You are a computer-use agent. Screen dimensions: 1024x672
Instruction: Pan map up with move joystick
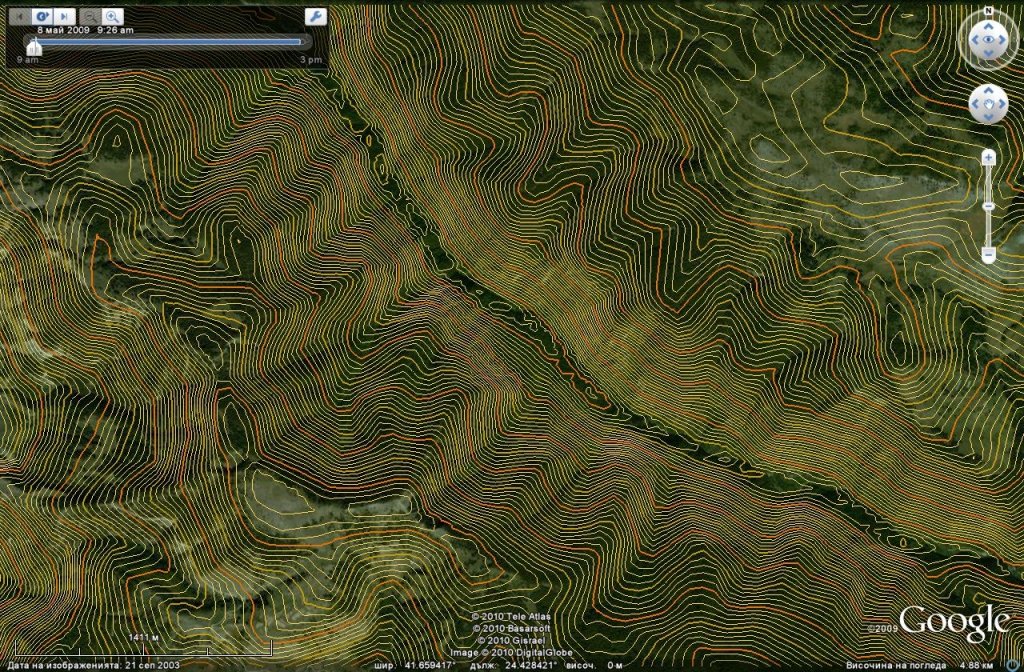(988, 92)
